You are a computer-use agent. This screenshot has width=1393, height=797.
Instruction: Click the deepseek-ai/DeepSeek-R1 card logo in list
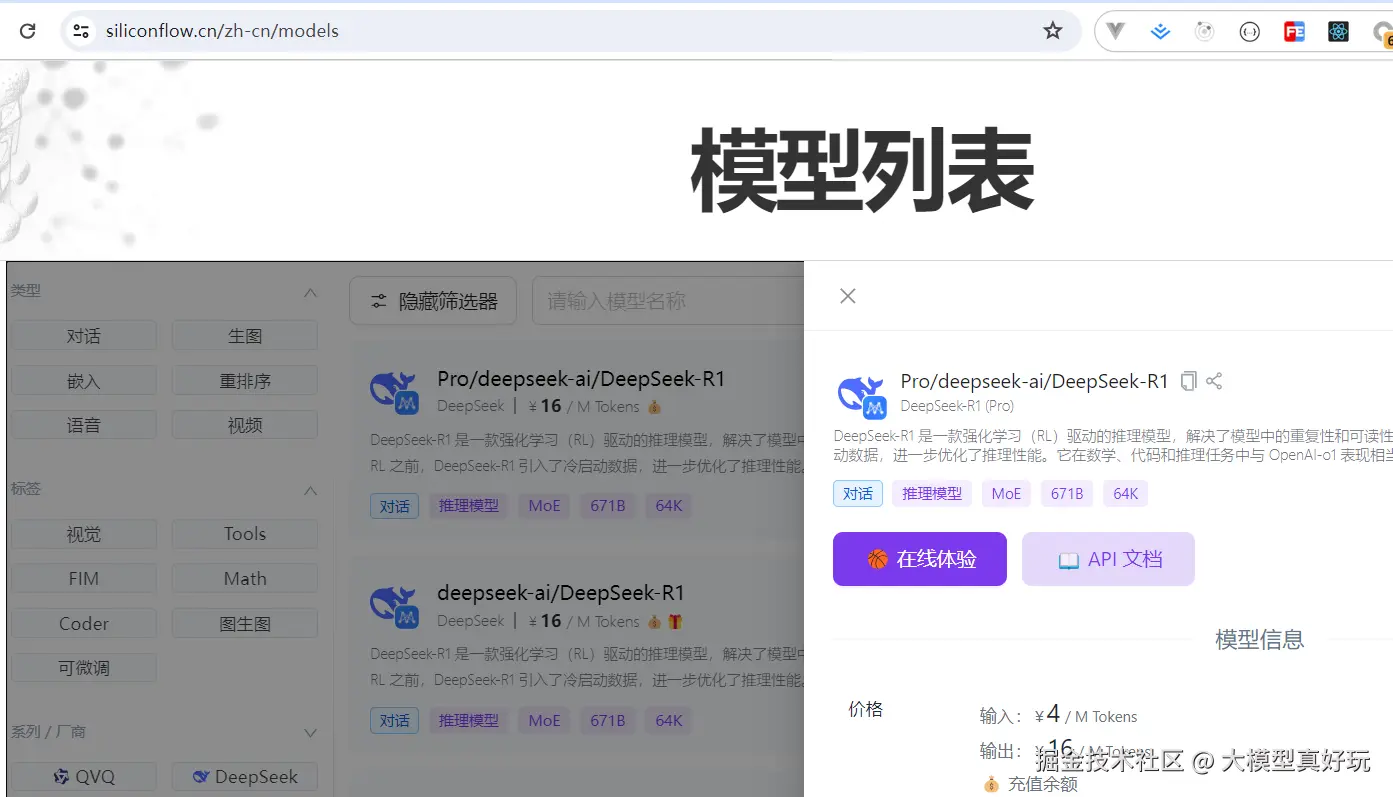click(394, 606)
